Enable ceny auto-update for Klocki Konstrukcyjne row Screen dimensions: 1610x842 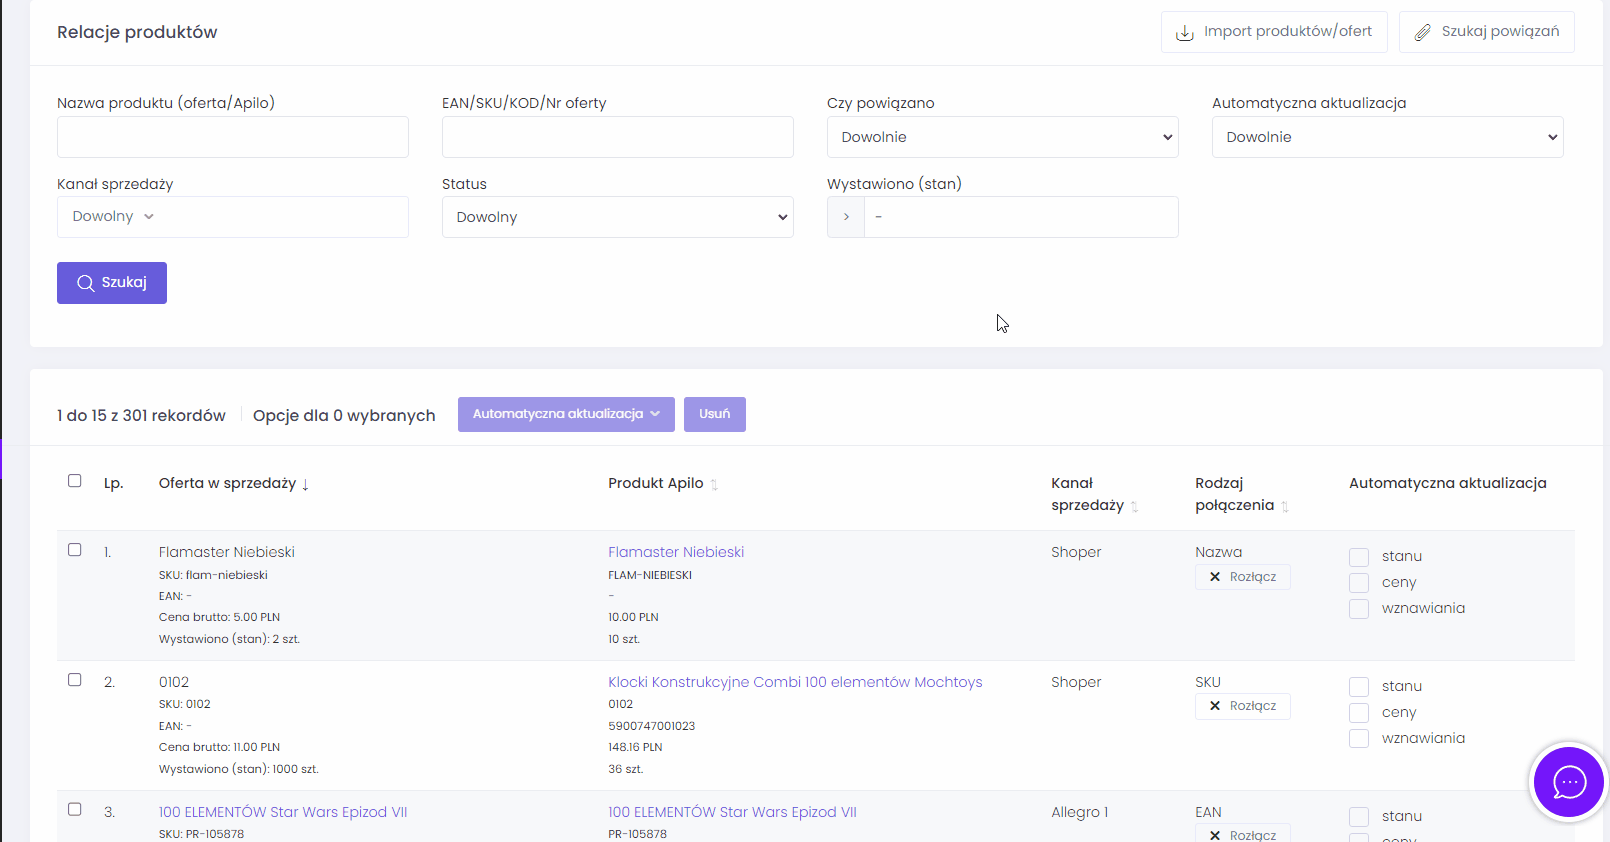1359,713
